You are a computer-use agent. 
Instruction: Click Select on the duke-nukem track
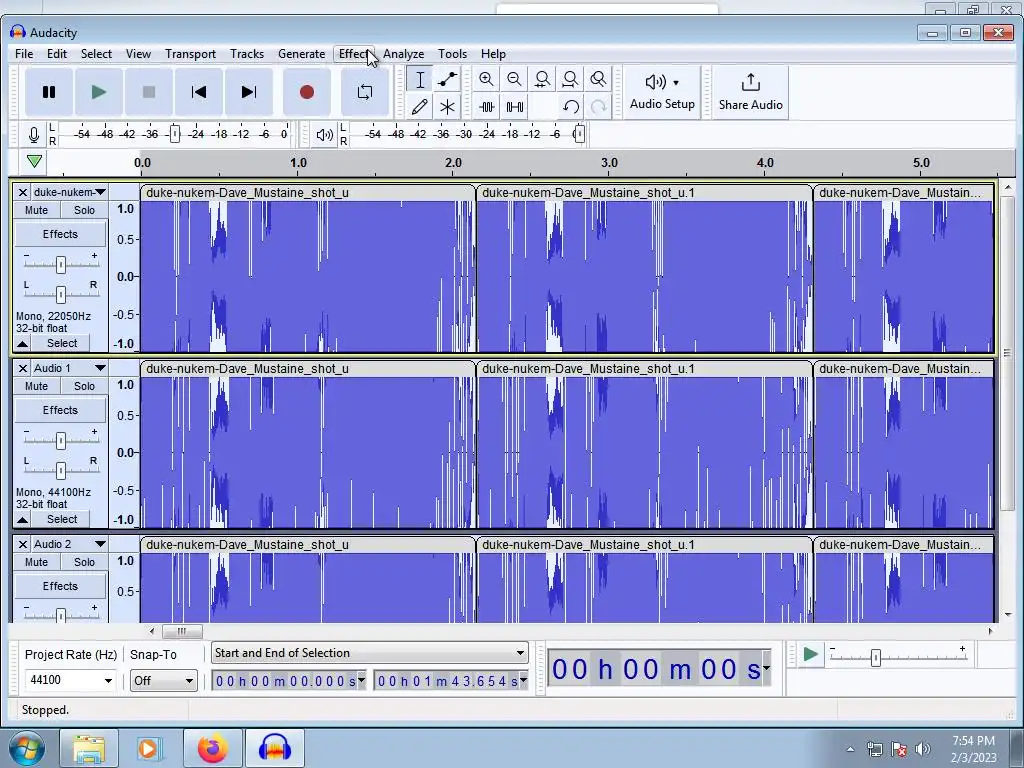(62, 344)
